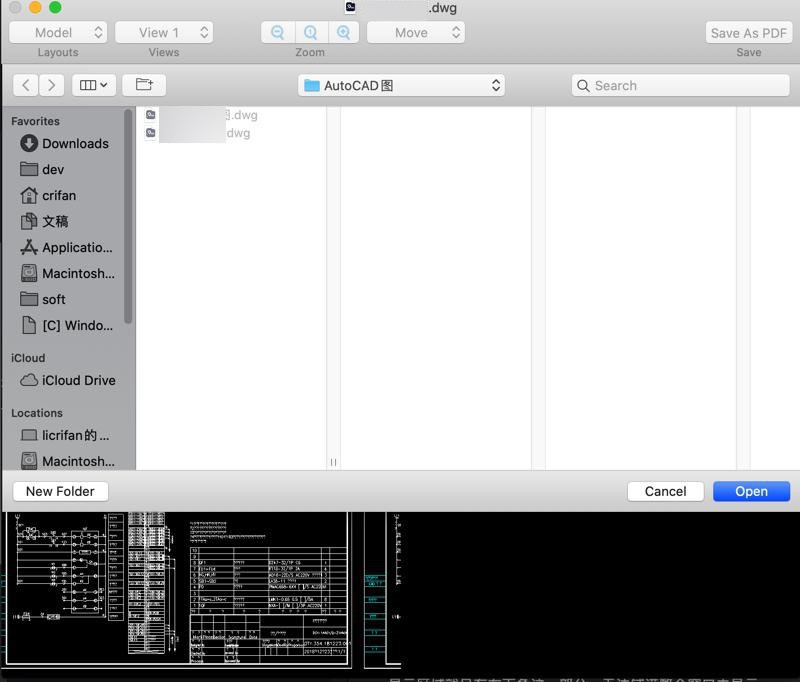Click the New Folder button
The height and width of the screenshot is (682, 800).
click(x=60, y=491)
